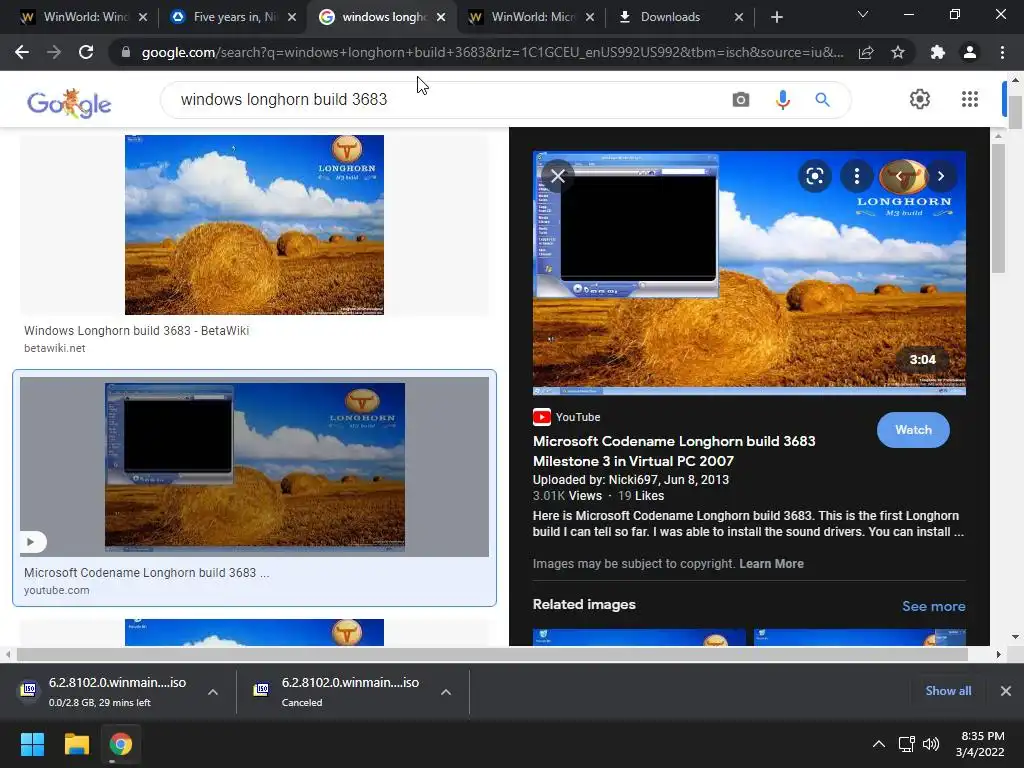Open the large preview image of Longhorn video
Image resolution: width=1024 pixels, height=768 pixels.
point(749,273)
